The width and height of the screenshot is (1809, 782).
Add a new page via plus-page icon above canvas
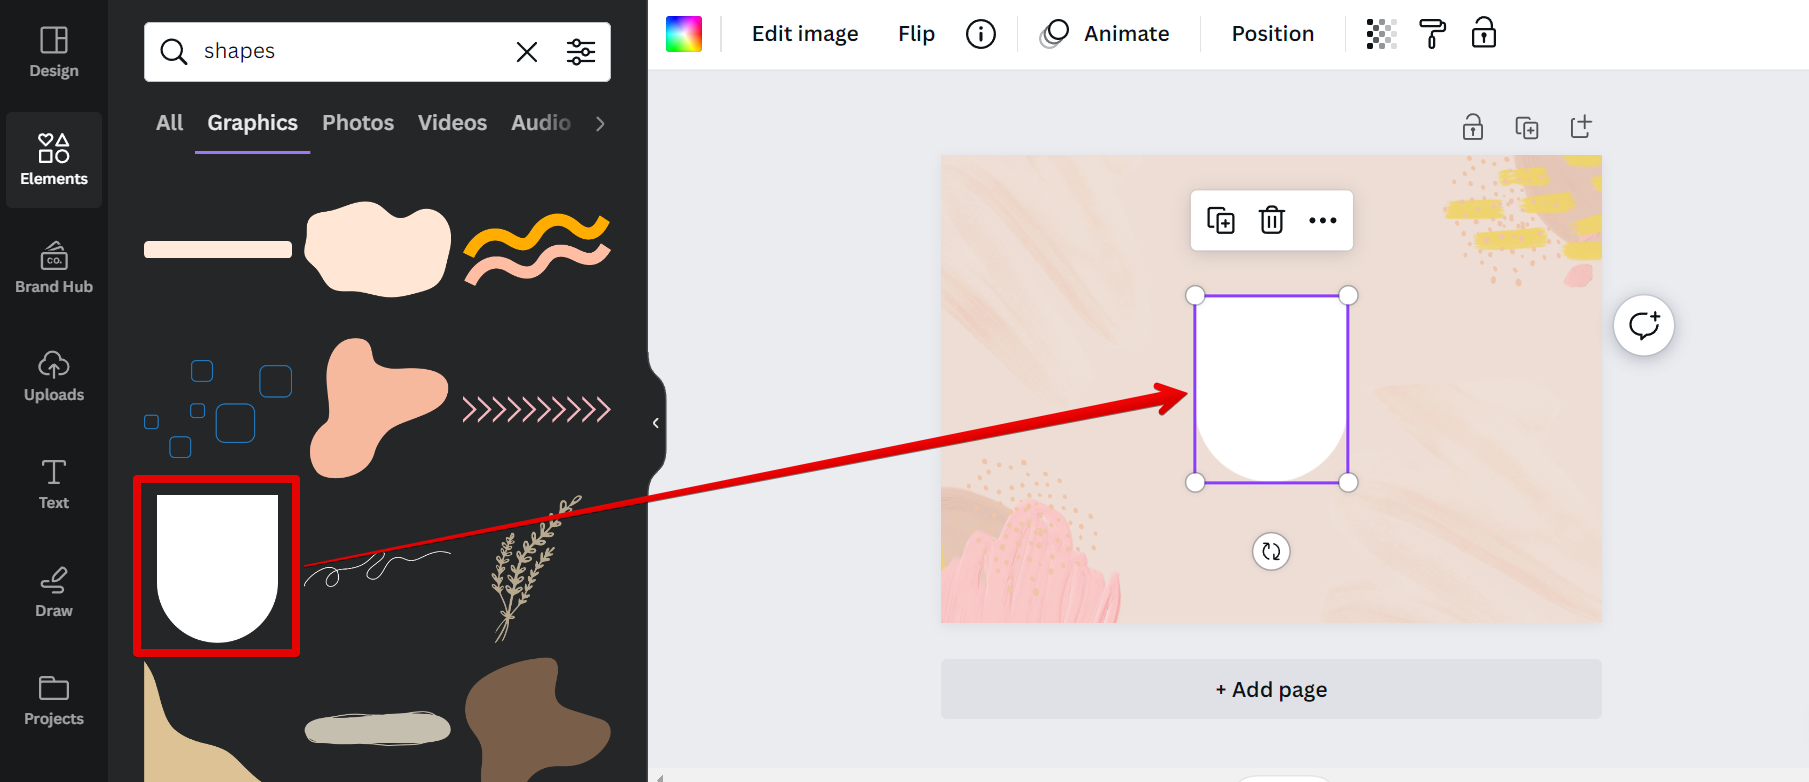1581,127
